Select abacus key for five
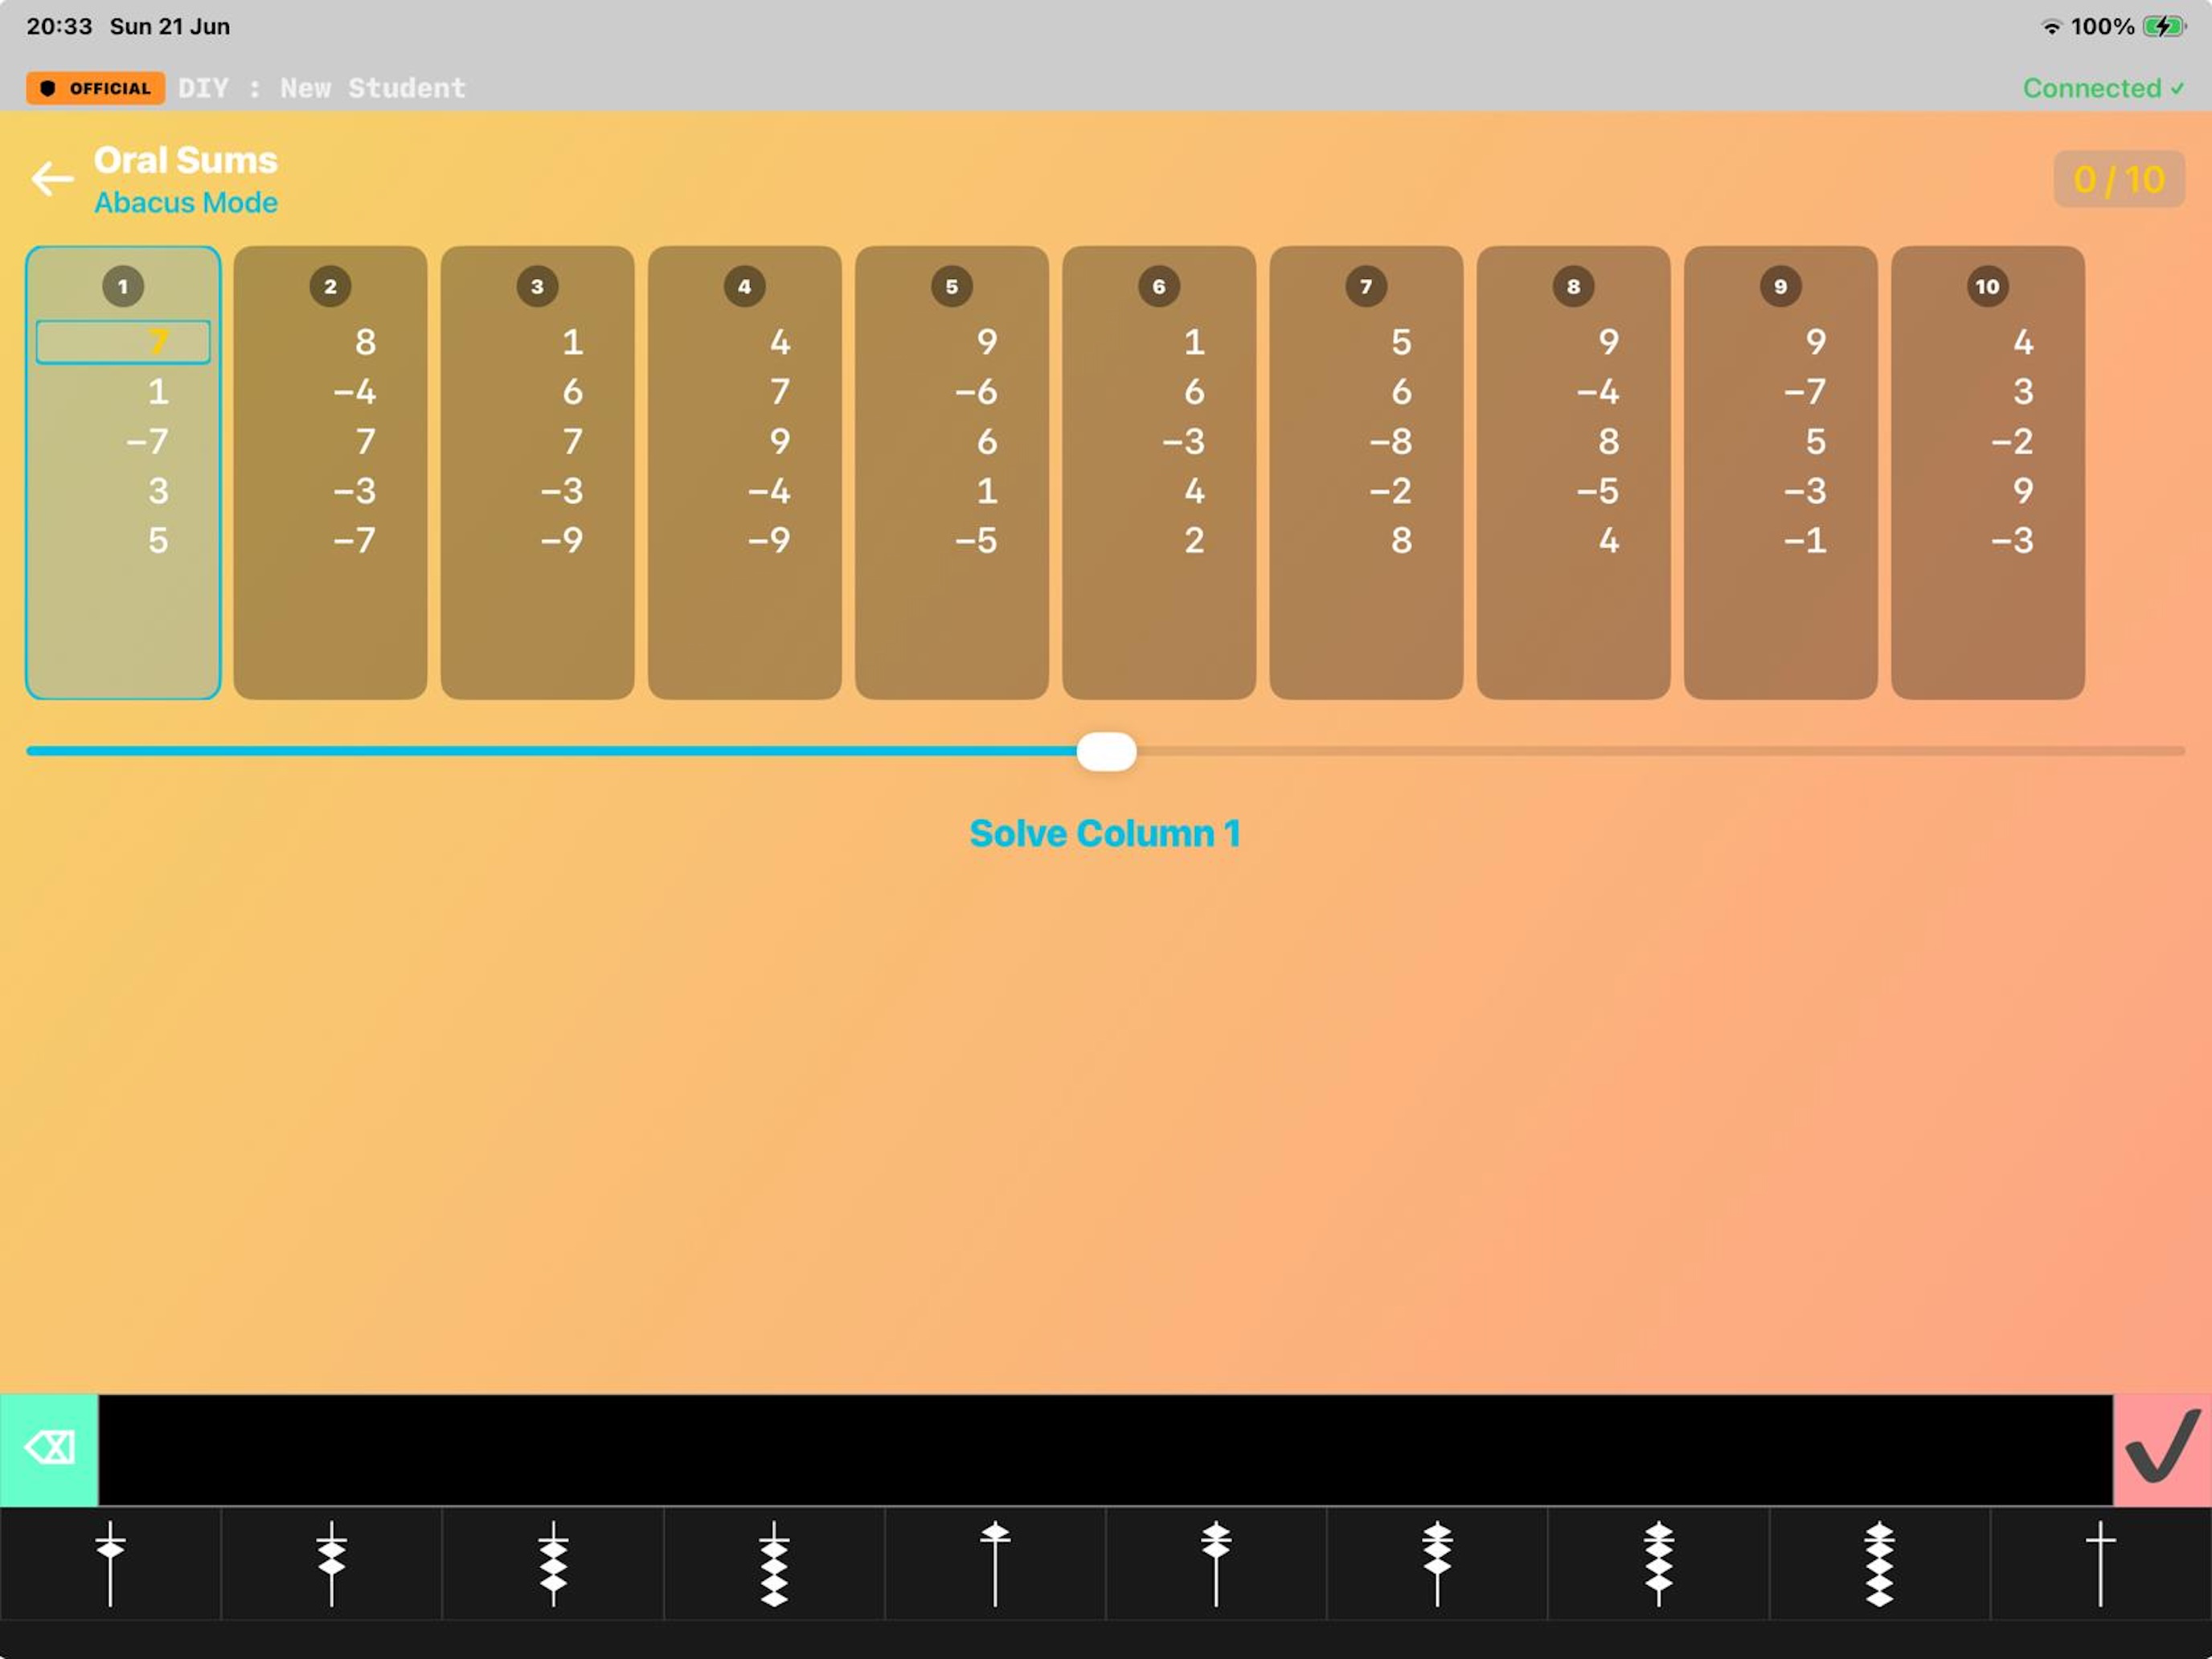 point(995,1564)
